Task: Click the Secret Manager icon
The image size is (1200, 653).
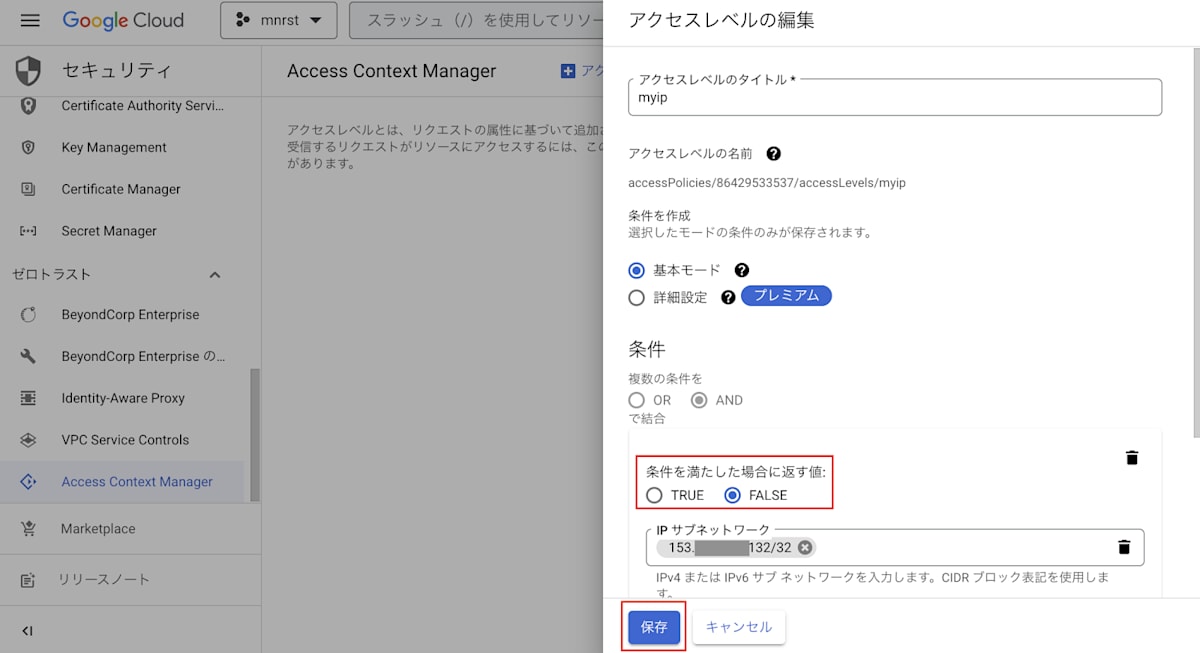Action: (28, 231)
